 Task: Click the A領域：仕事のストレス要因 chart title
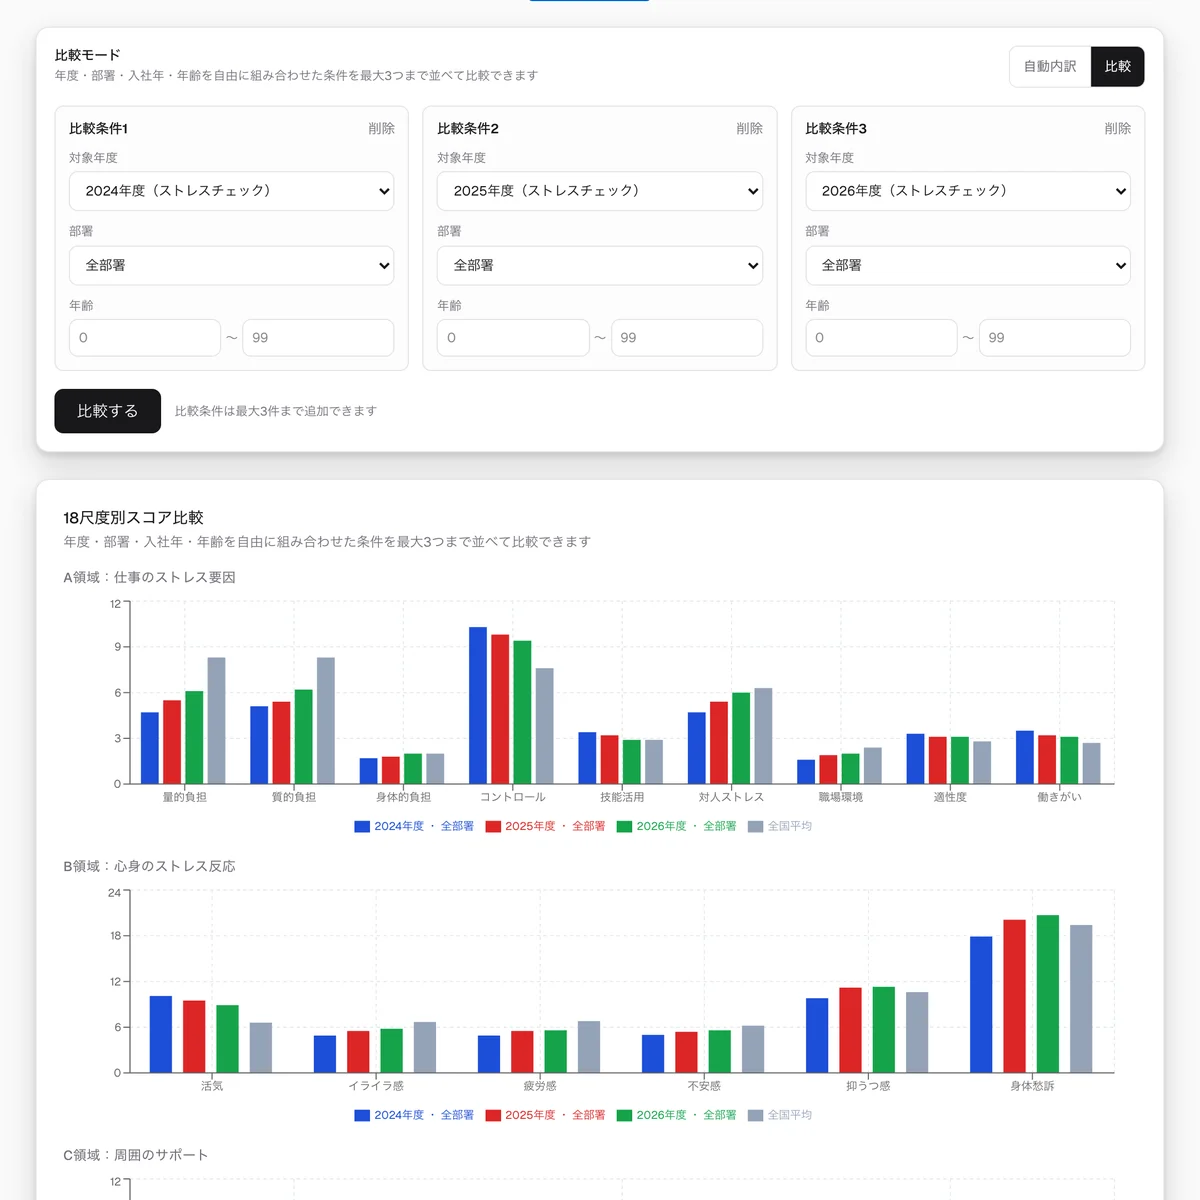pos(150,578)
